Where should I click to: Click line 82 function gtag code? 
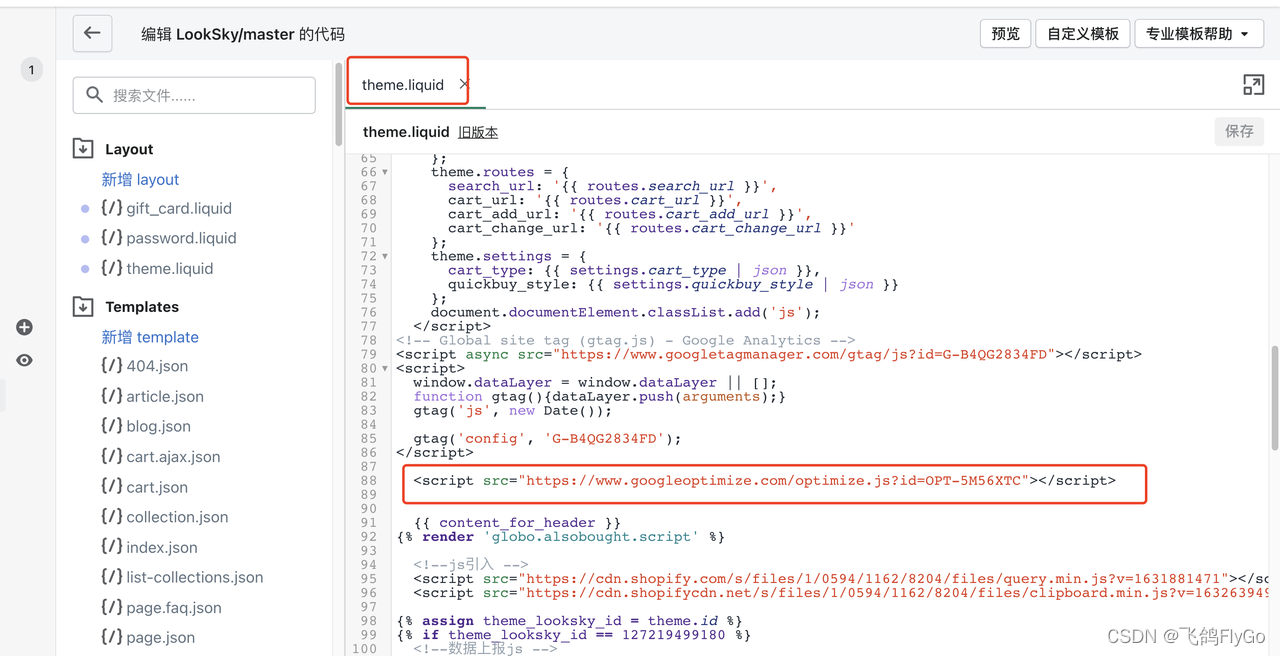600,397
